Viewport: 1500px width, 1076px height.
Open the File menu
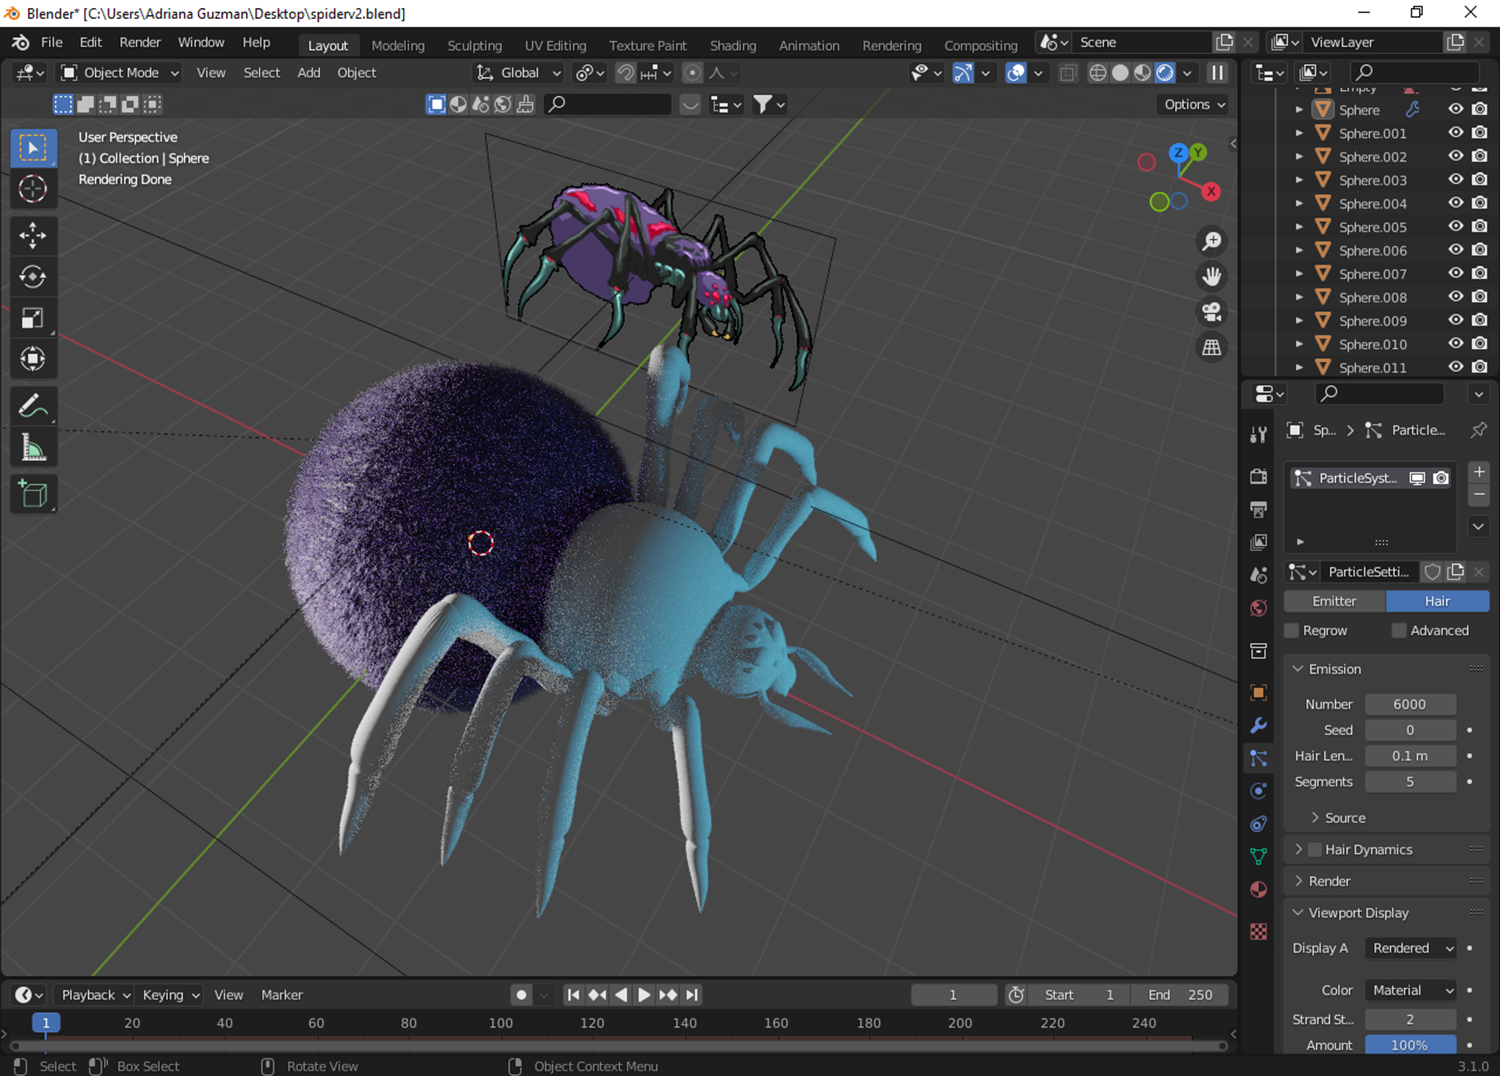52,43
